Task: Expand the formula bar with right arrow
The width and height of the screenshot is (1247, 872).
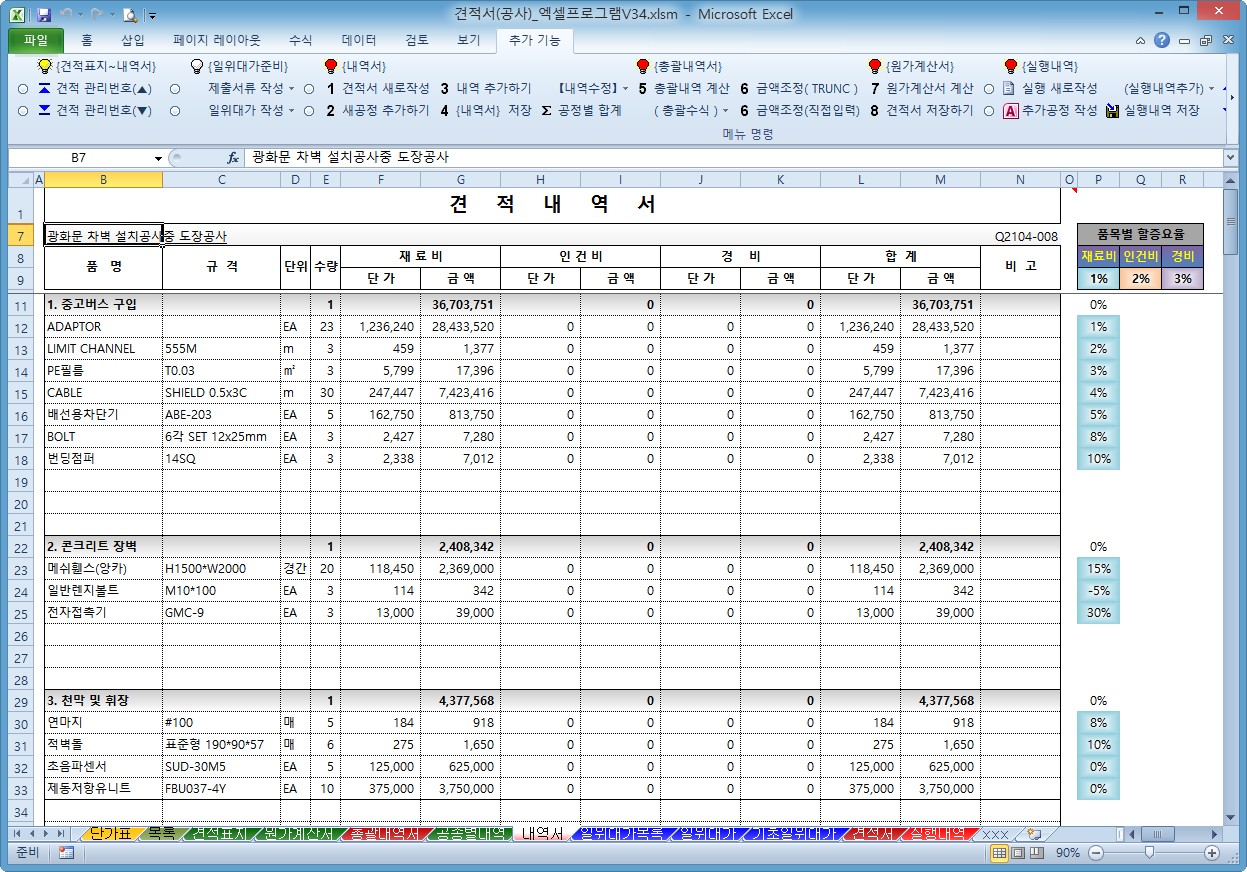Action: pyautogui.click(x=1230, y=158)
